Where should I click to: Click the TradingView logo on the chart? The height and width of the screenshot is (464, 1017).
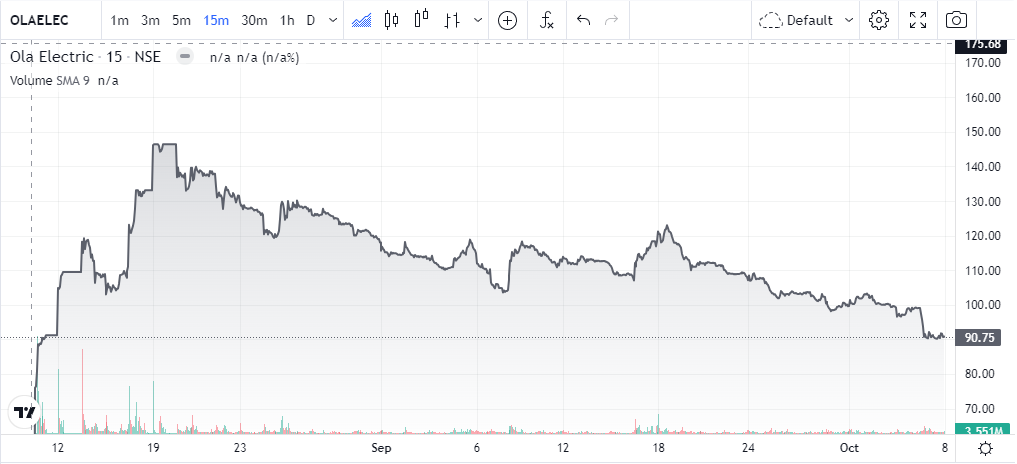coord(24,411)
